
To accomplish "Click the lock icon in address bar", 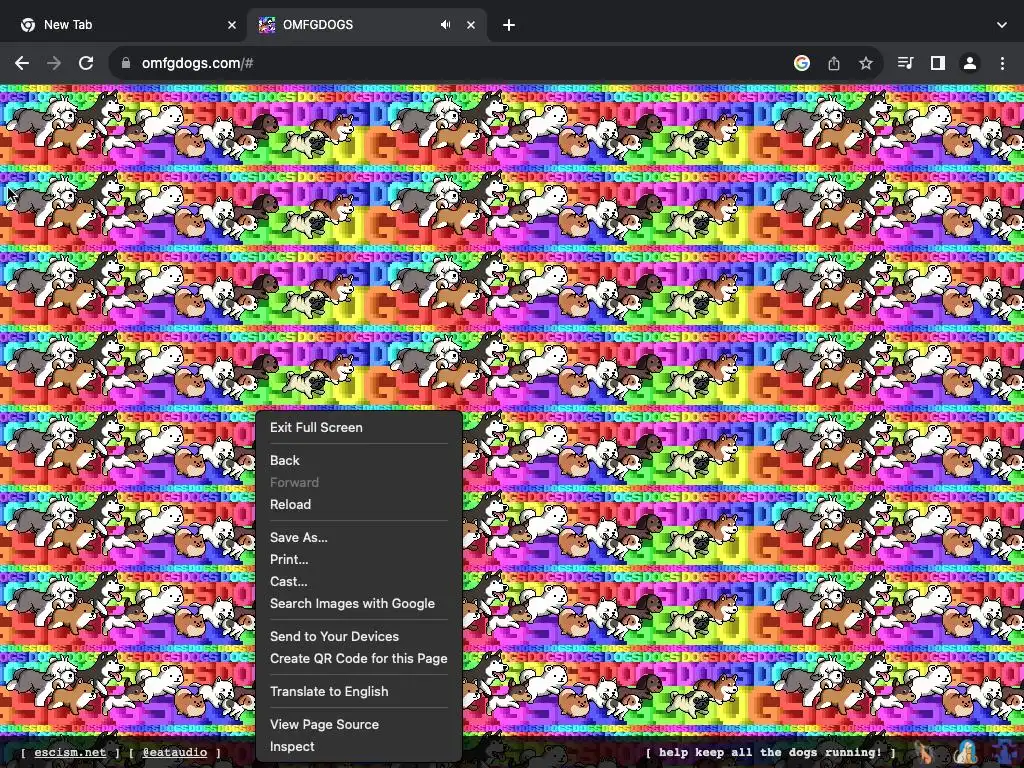I will pyautogui.click(x=126, y=63).
